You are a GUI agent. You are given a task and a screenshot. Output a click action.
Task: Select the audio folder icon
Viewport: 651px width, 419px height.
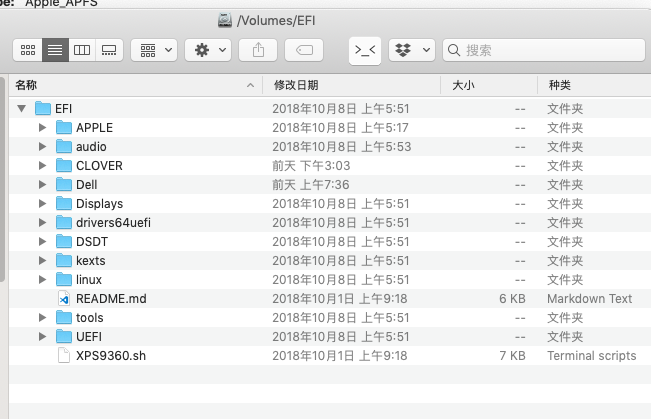click(64, 147)
